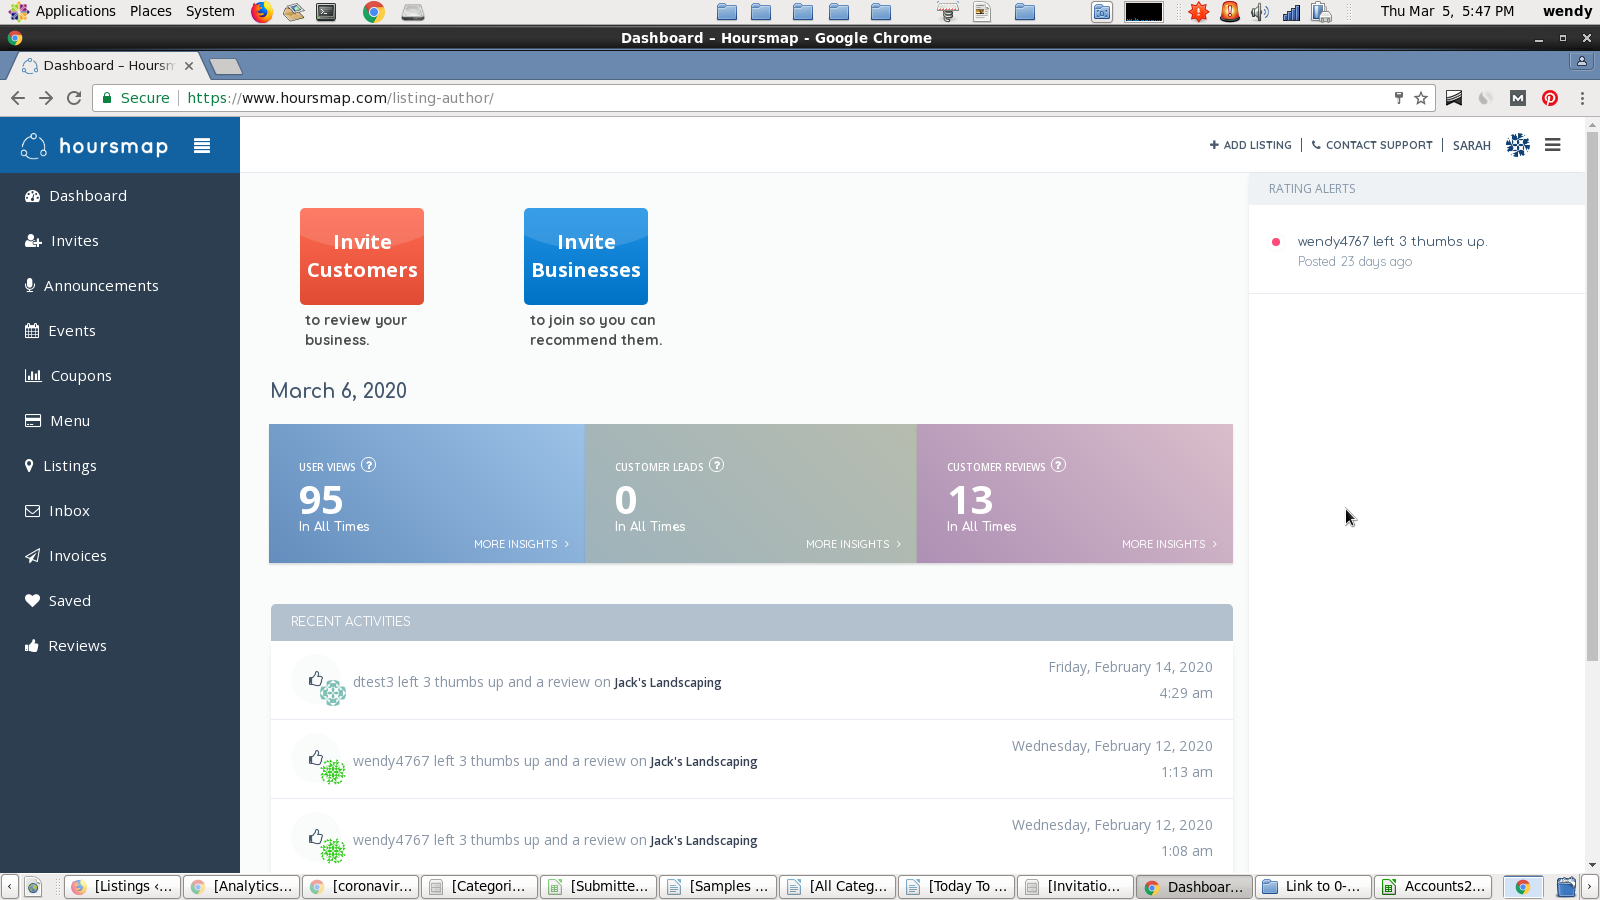Open Chrome three-dot menu

(1582, 98)
